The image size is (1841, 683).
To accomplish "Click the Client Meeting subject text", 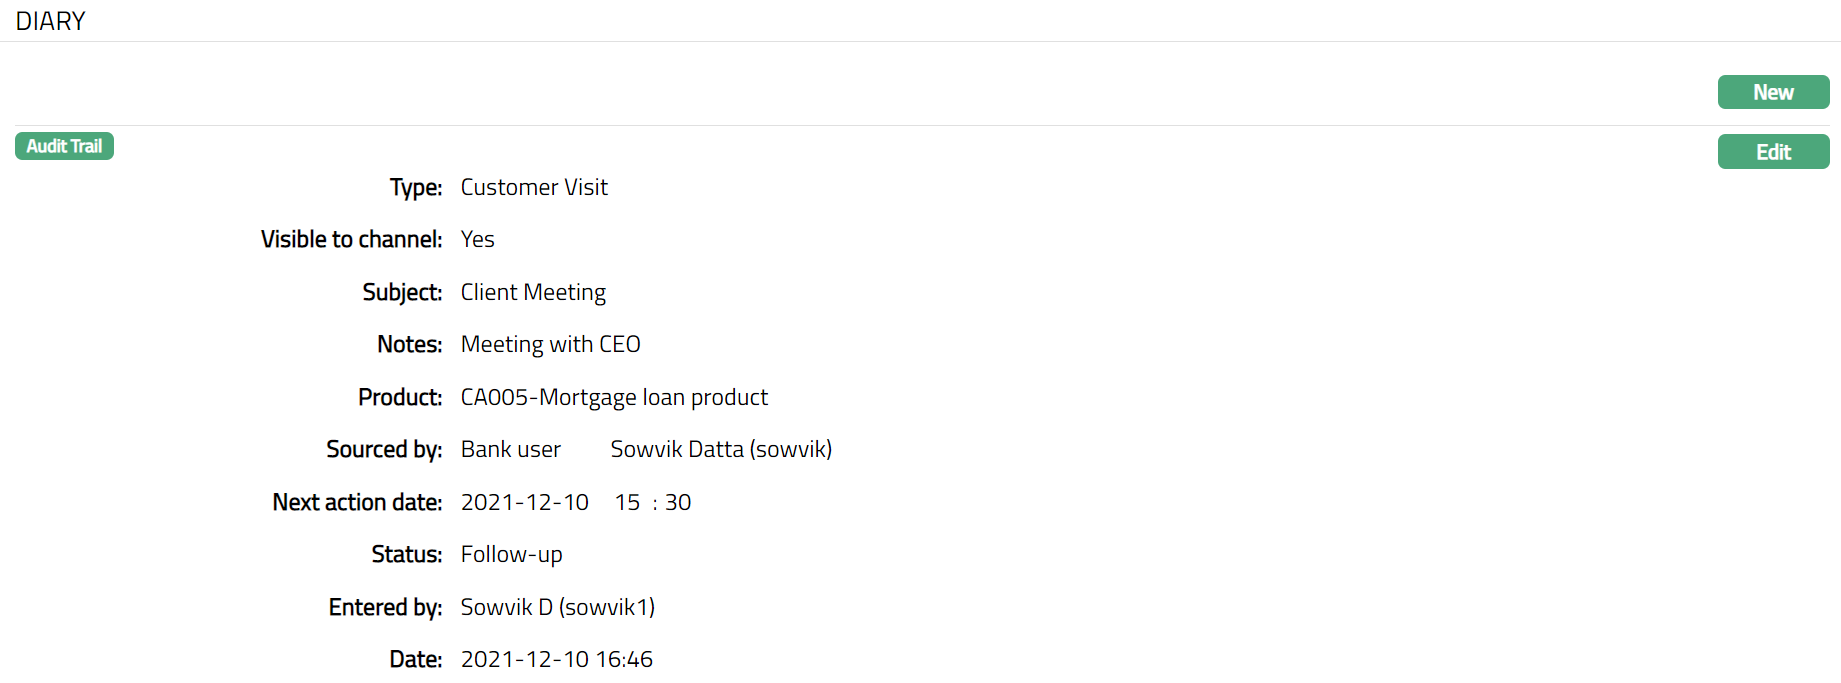I will tap(533, 292).
